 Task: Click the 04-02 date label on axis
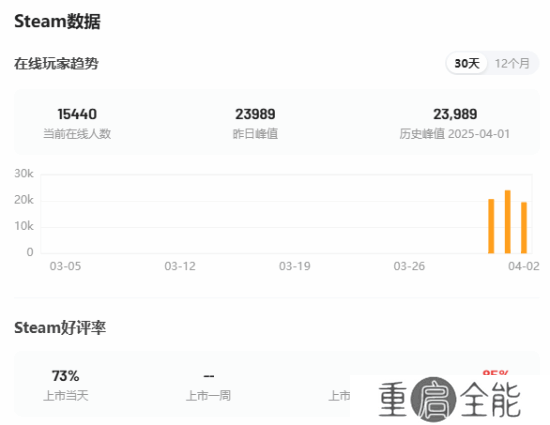pos(524,266)
